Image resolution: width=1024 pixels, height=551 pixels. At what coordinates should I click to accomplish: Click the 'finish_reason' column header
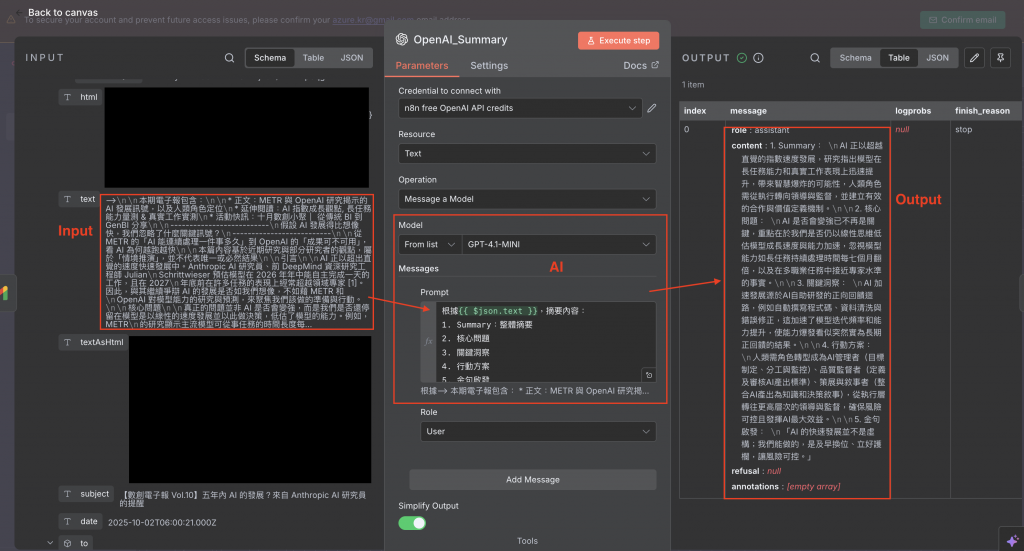click(x=982, y=111)
